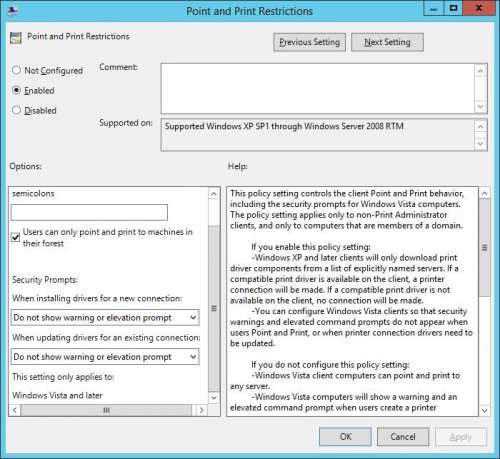Click Comment box scroll up arrow
The width and height of the screenshot is (500, 459).
(480, 71)
